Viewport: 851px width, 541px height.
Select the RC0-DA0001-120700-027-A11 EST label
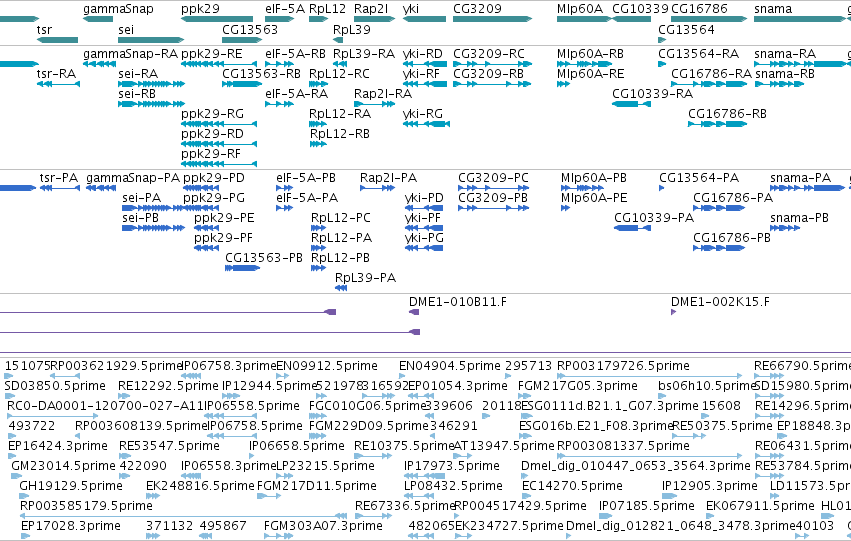click(105, 406)
